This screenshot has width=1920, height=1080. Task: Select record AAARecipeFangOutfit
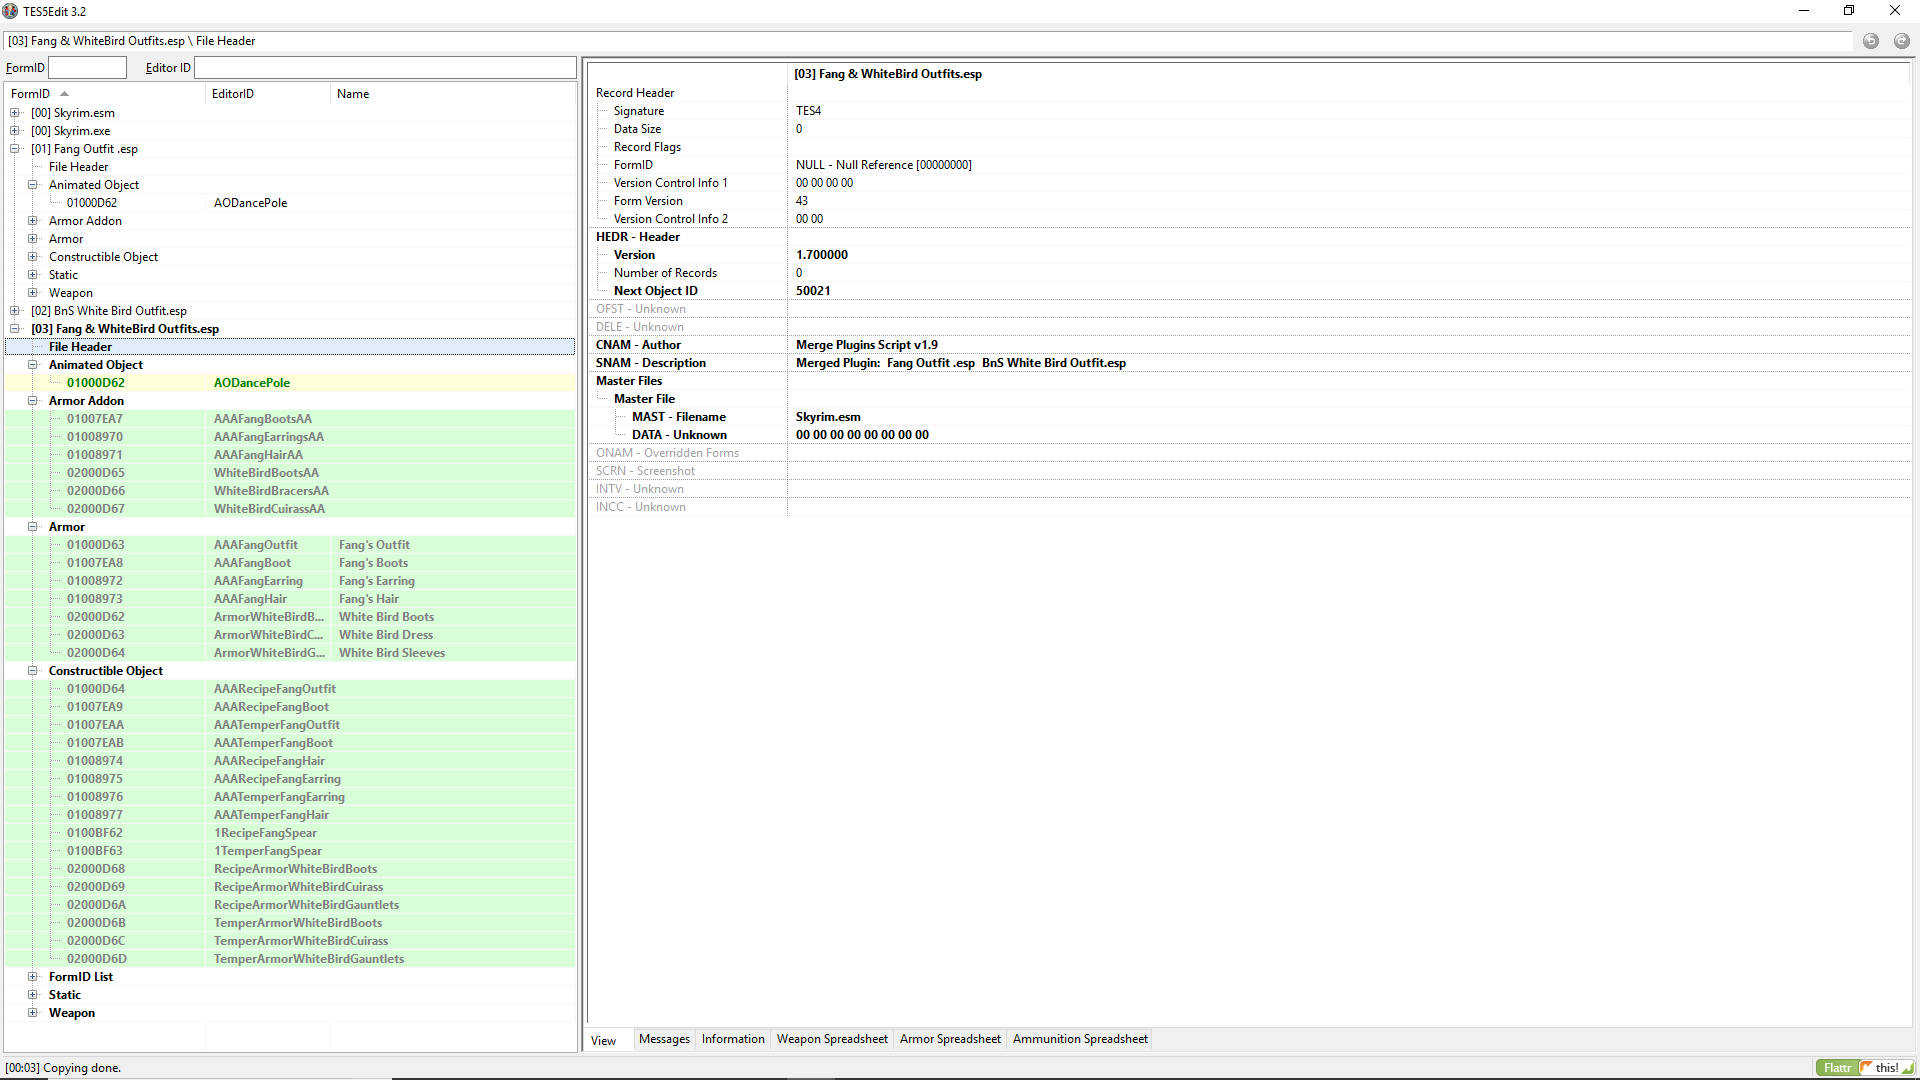(x=290, y=689)
